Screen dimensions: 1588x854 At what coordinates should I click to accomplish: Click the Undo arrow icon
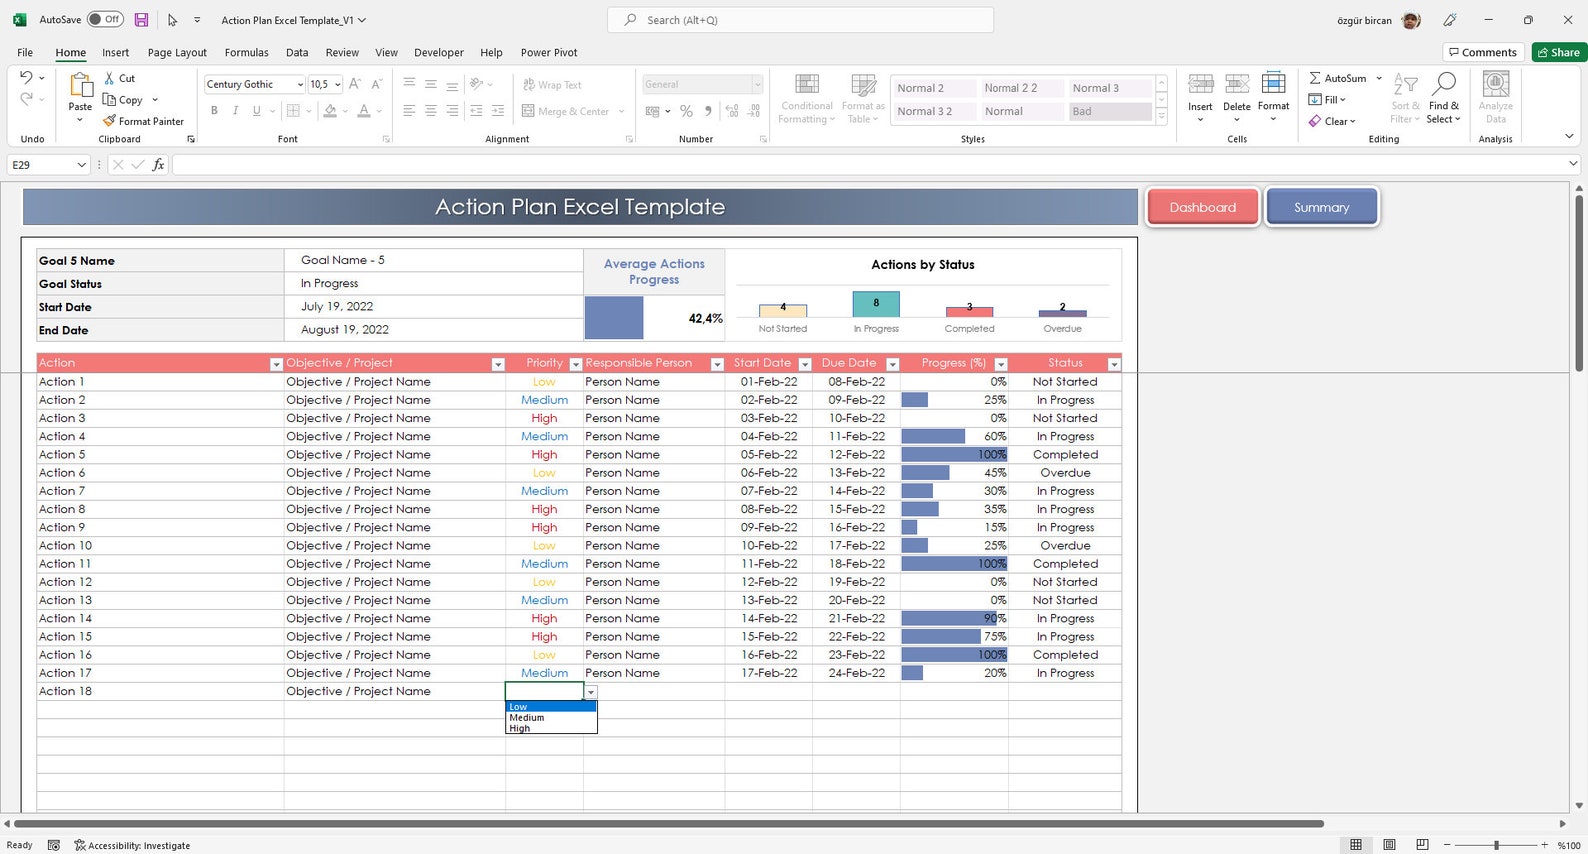click(27, 77)
